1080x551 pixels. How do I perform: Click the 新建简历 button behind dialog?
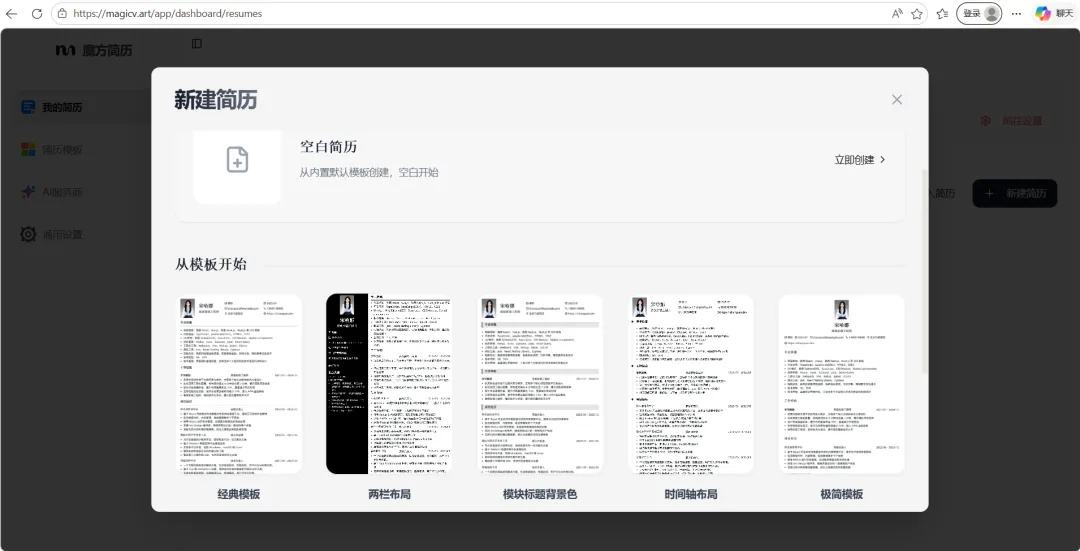pos(1015,194)
